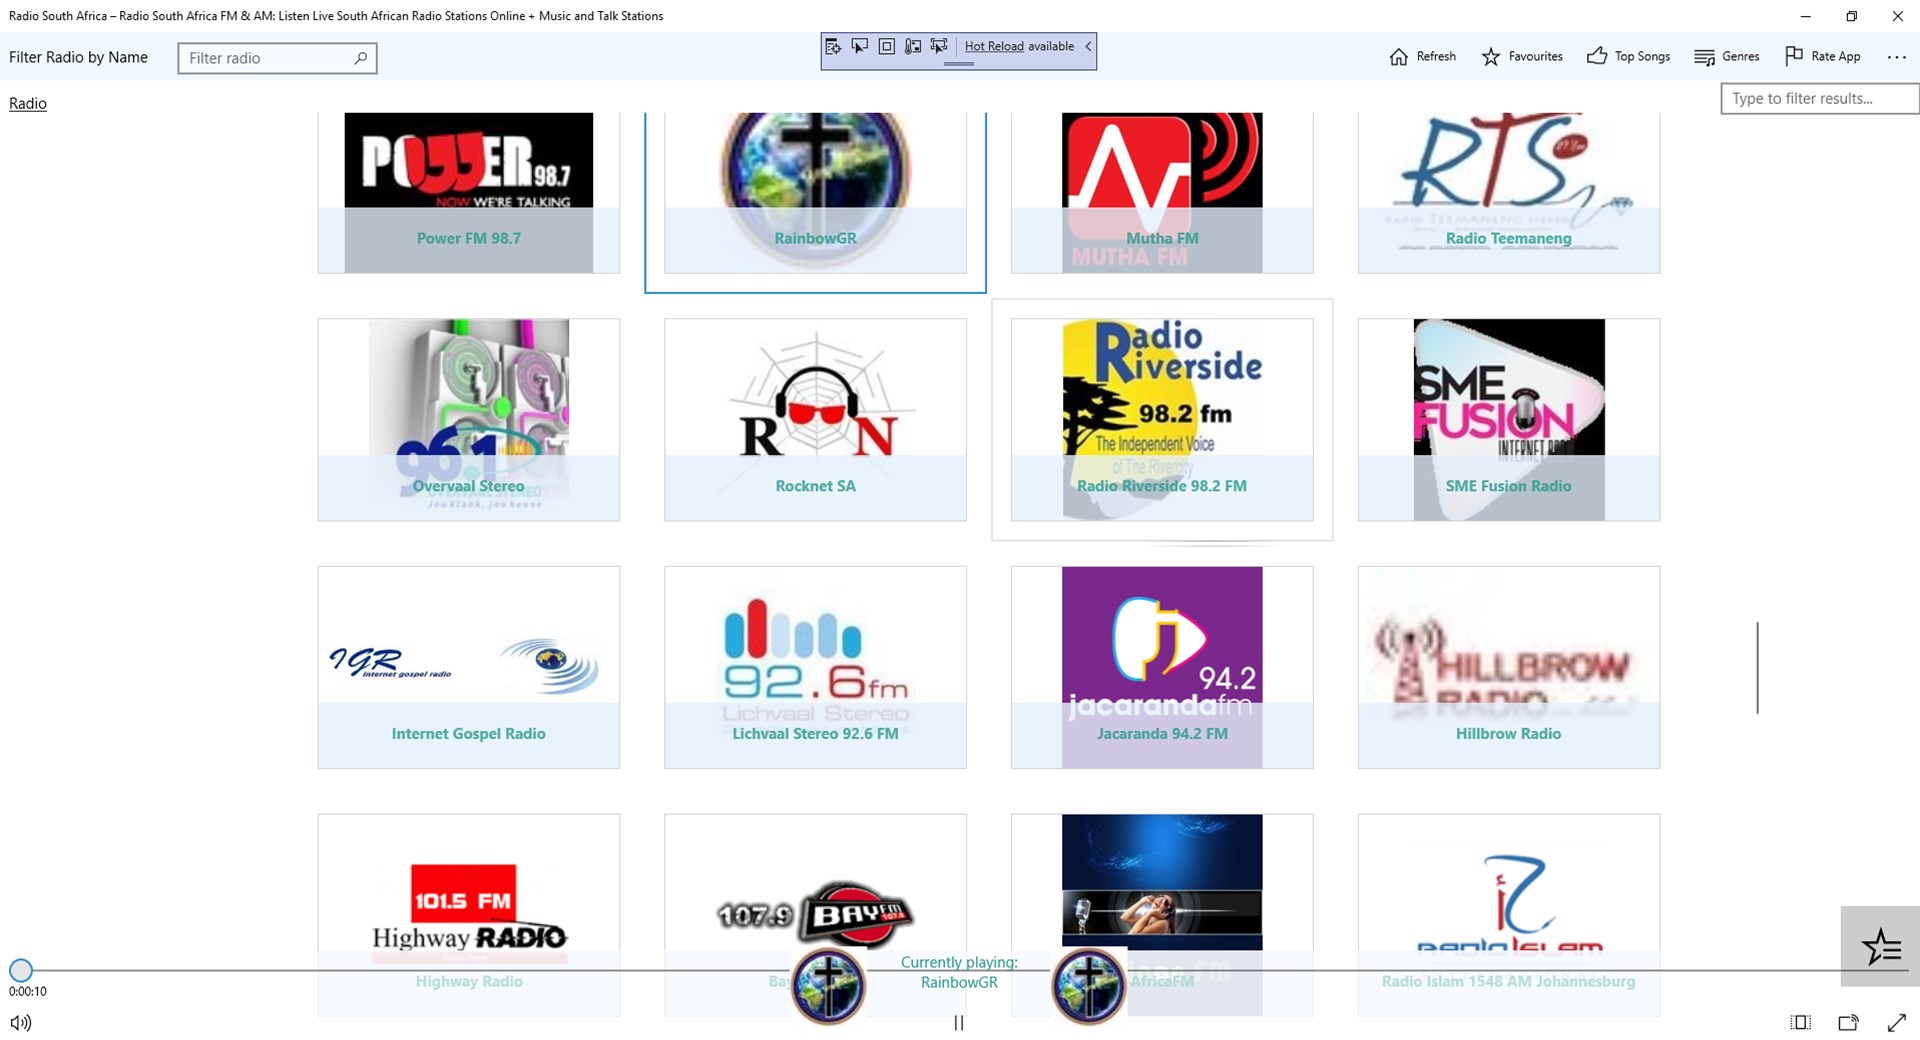Click the playback seek slider thumb
Viewport: 1920px width, 1040px height.
coord(21,970)
